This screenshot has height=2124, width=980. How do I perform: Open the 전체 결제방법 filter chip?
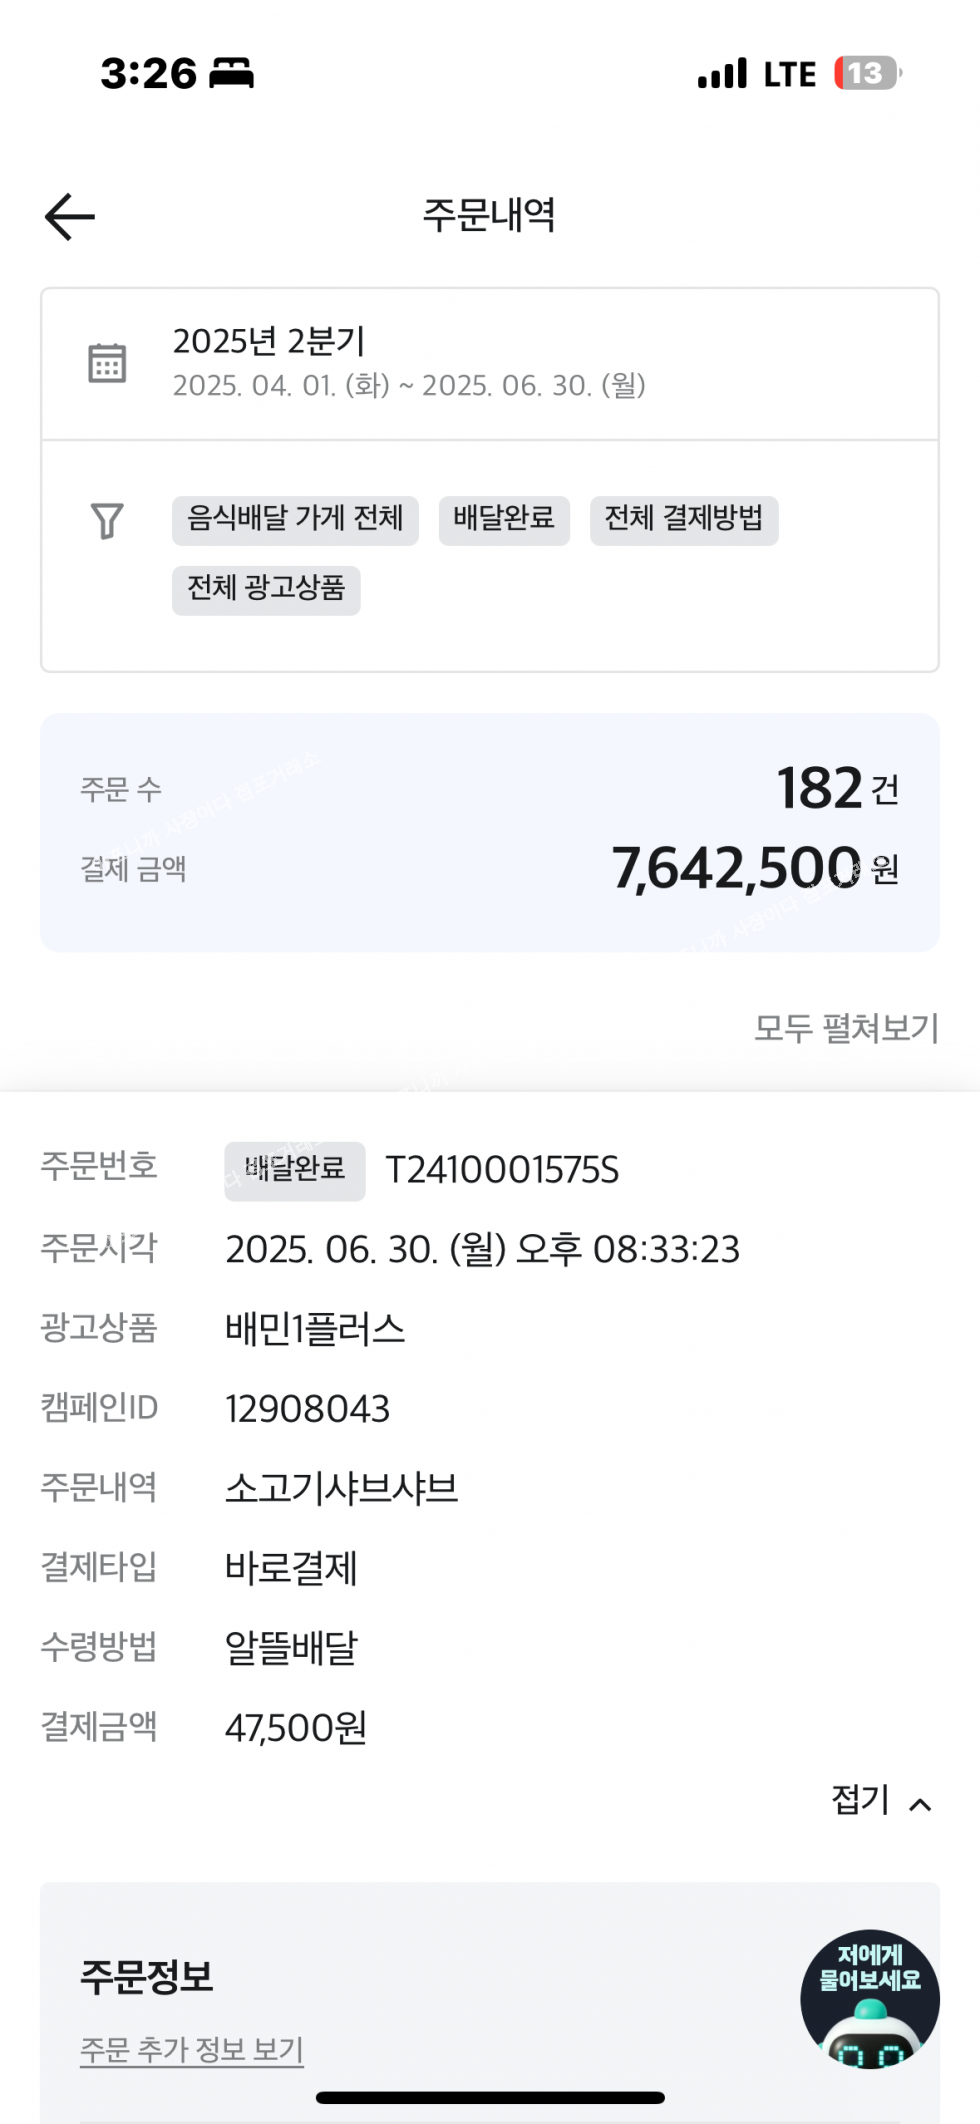(x=684, y=520)
